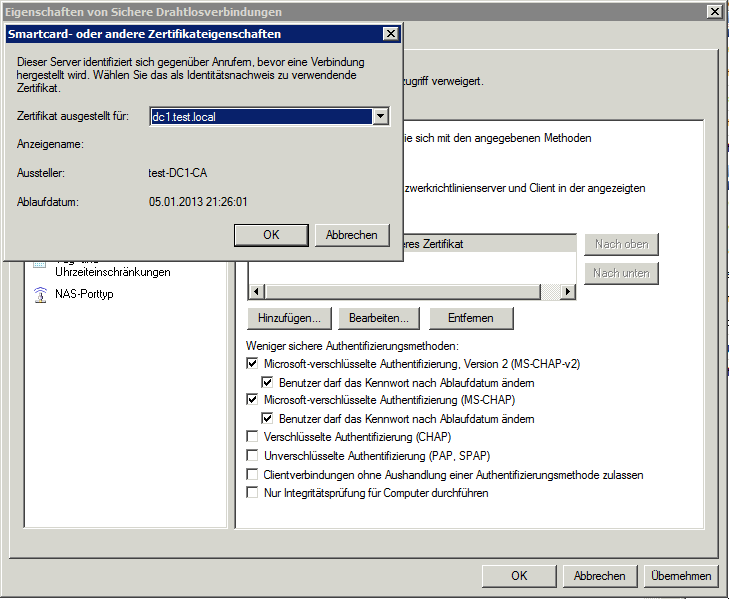This screenshot has height=599, width=729.
Task: Click the Übernehmen button
Action: (x=680, y=576)
